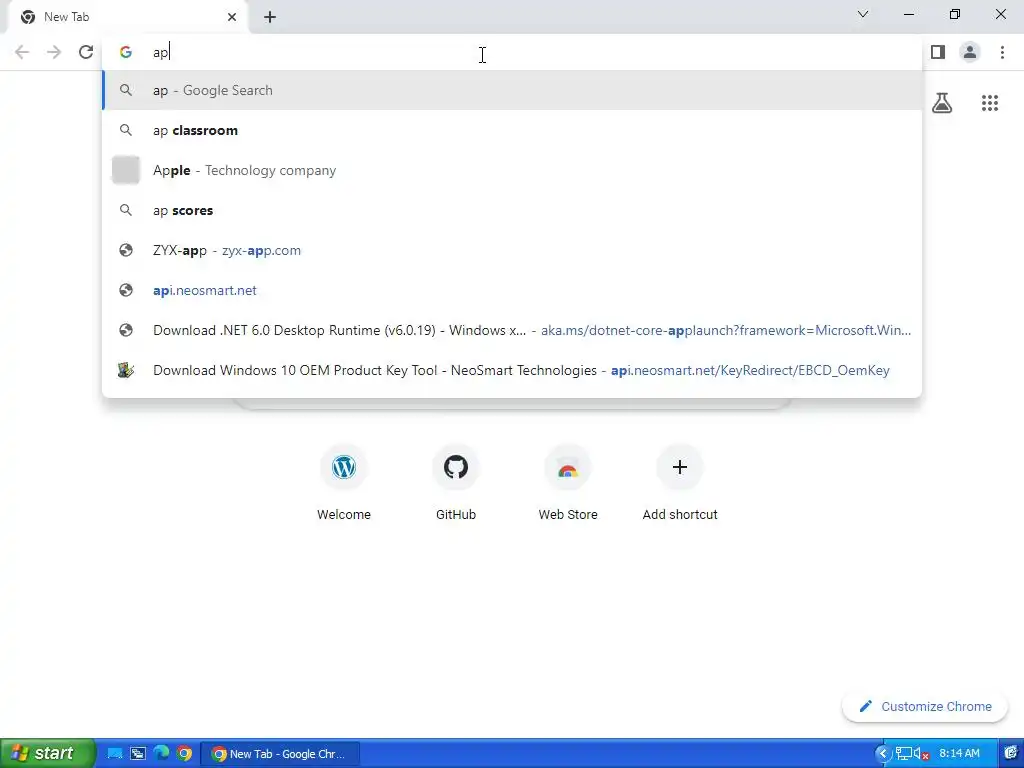1024x768 pixels.
Task: Open the Chrome Labs flask icon
Action: 942,103
